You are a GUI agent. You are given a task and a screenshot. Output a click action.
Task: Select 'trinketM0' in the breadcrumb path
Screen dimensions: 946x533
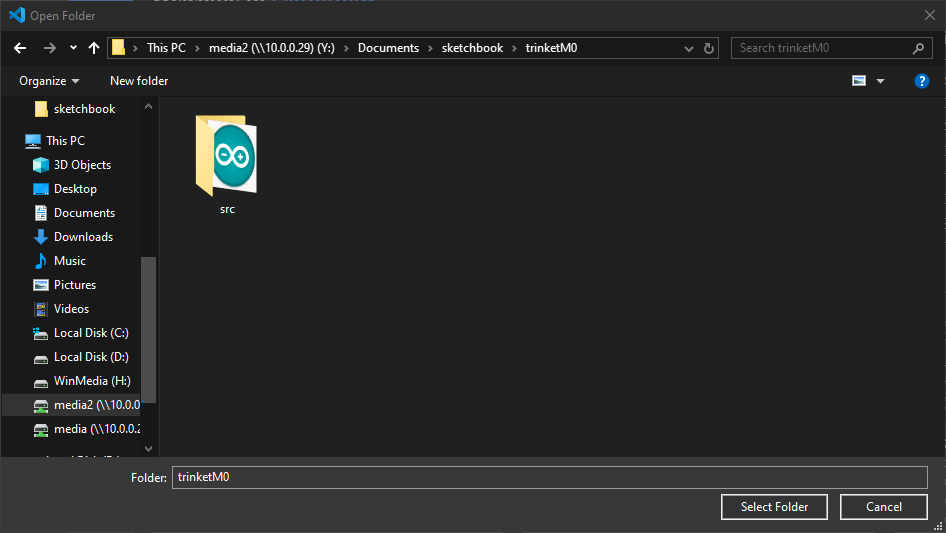coord(551,48)
